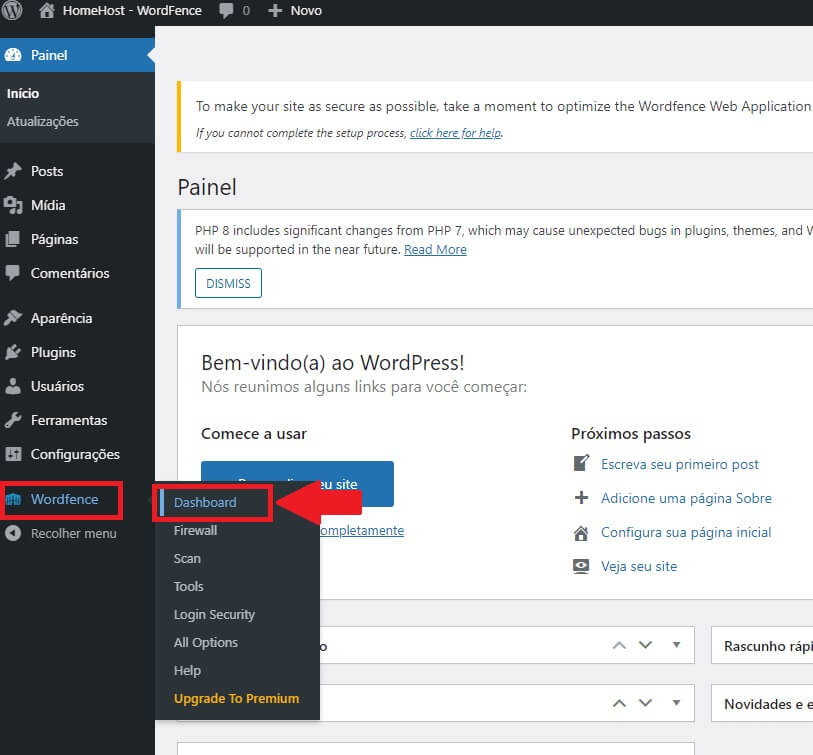Screen dimensions: 813x755
Task: Toggle first widget panel triangle
Action: coord(676,645)
